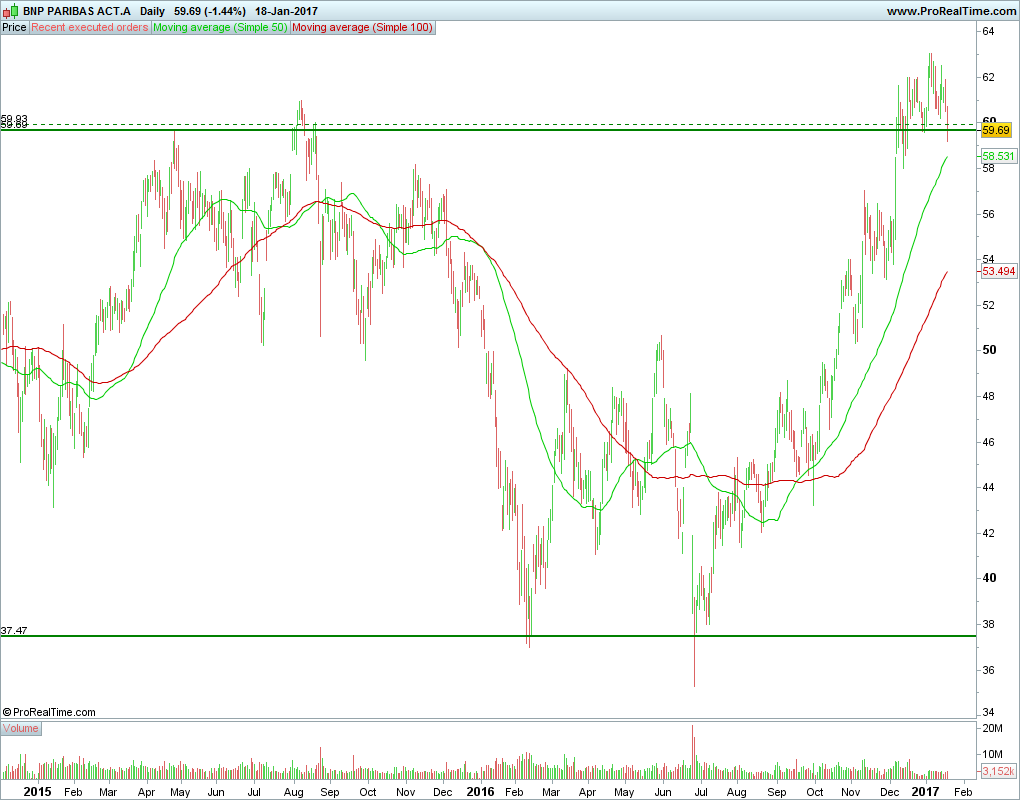Select the 59.93 dashed line label
Image resolution: width=1020 pixels, height=800 pixels.
pyautogui.click(x=14, y=119)
